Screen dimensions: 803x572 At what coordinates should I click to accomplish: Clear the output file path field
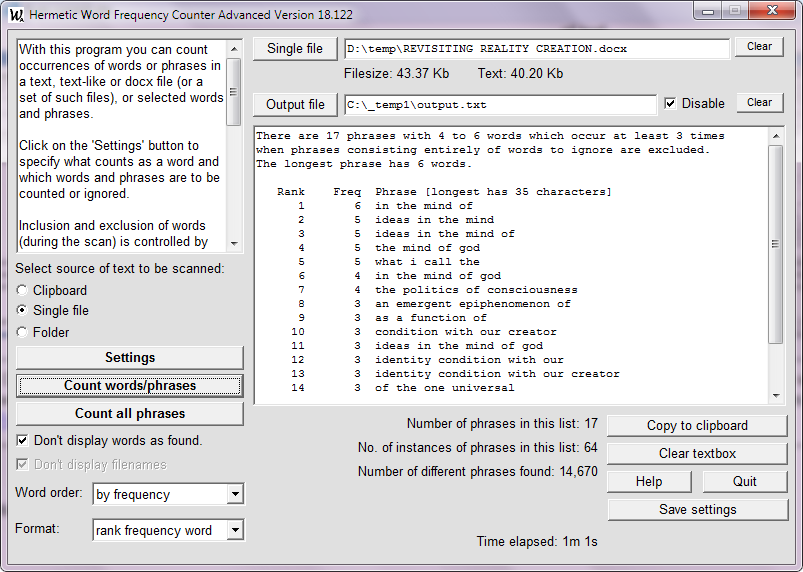tap(759, 102)
